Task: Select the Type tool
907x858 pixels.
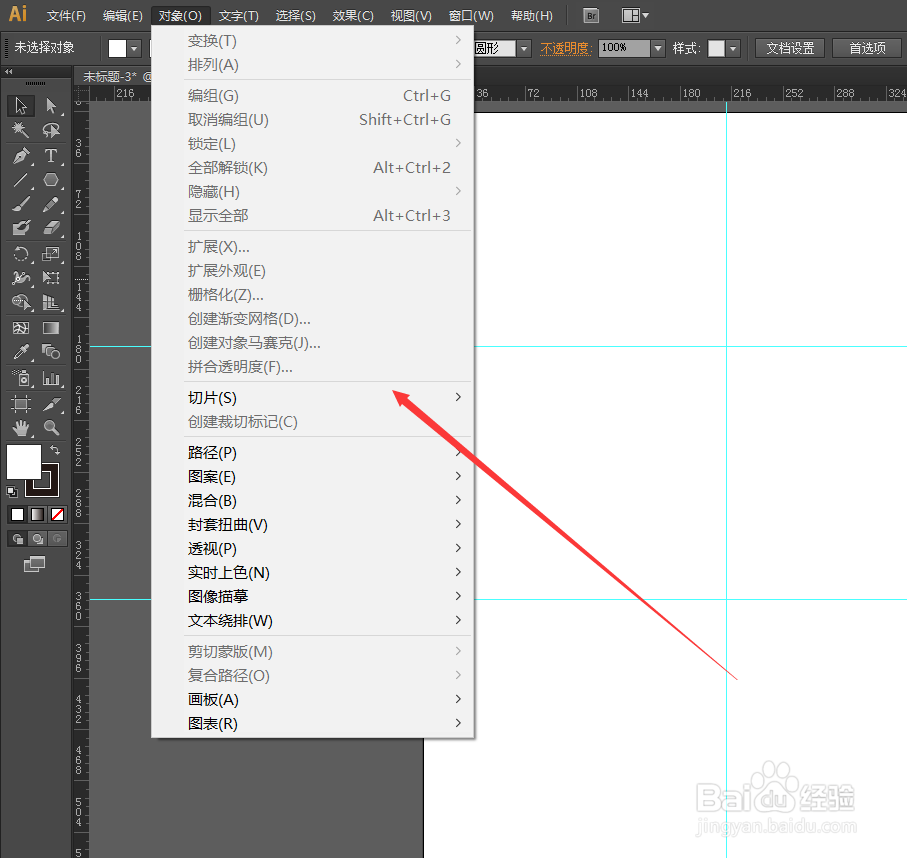Action: pos(51,156)
